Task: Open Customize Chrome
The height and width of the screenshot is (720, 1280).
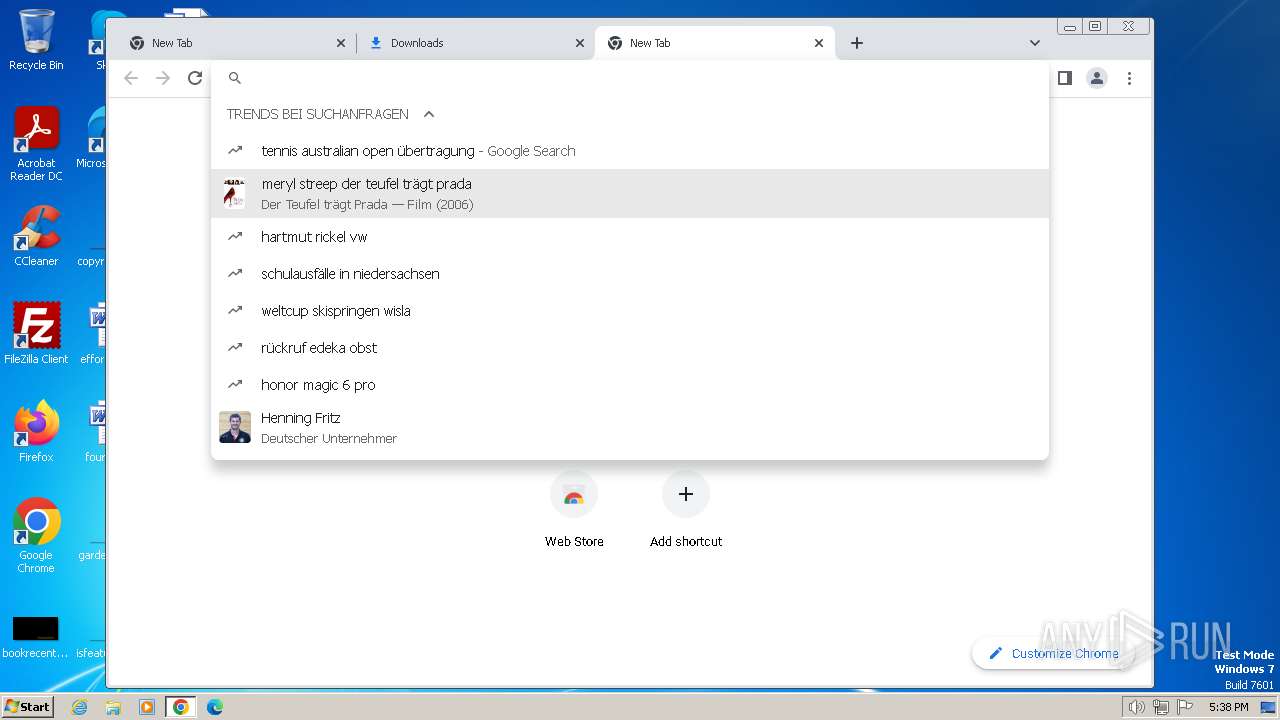Action: click(x=1053, y=653)
